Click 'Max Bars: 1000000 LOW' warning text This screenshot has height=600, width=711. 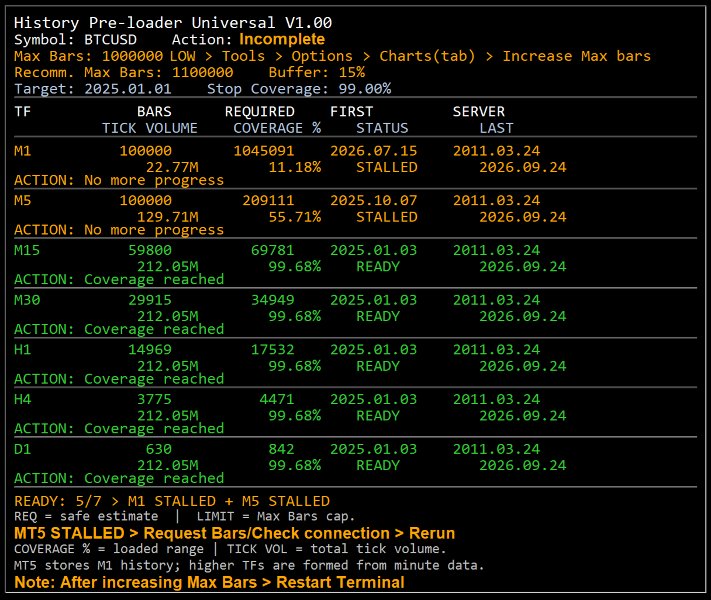[105, 56]
